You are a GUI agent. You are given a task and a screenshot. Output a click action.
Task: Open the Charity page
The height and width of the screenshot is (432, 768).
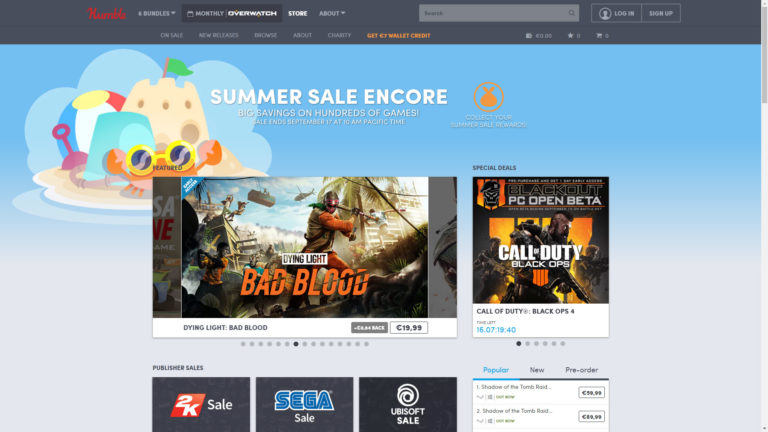339,35
